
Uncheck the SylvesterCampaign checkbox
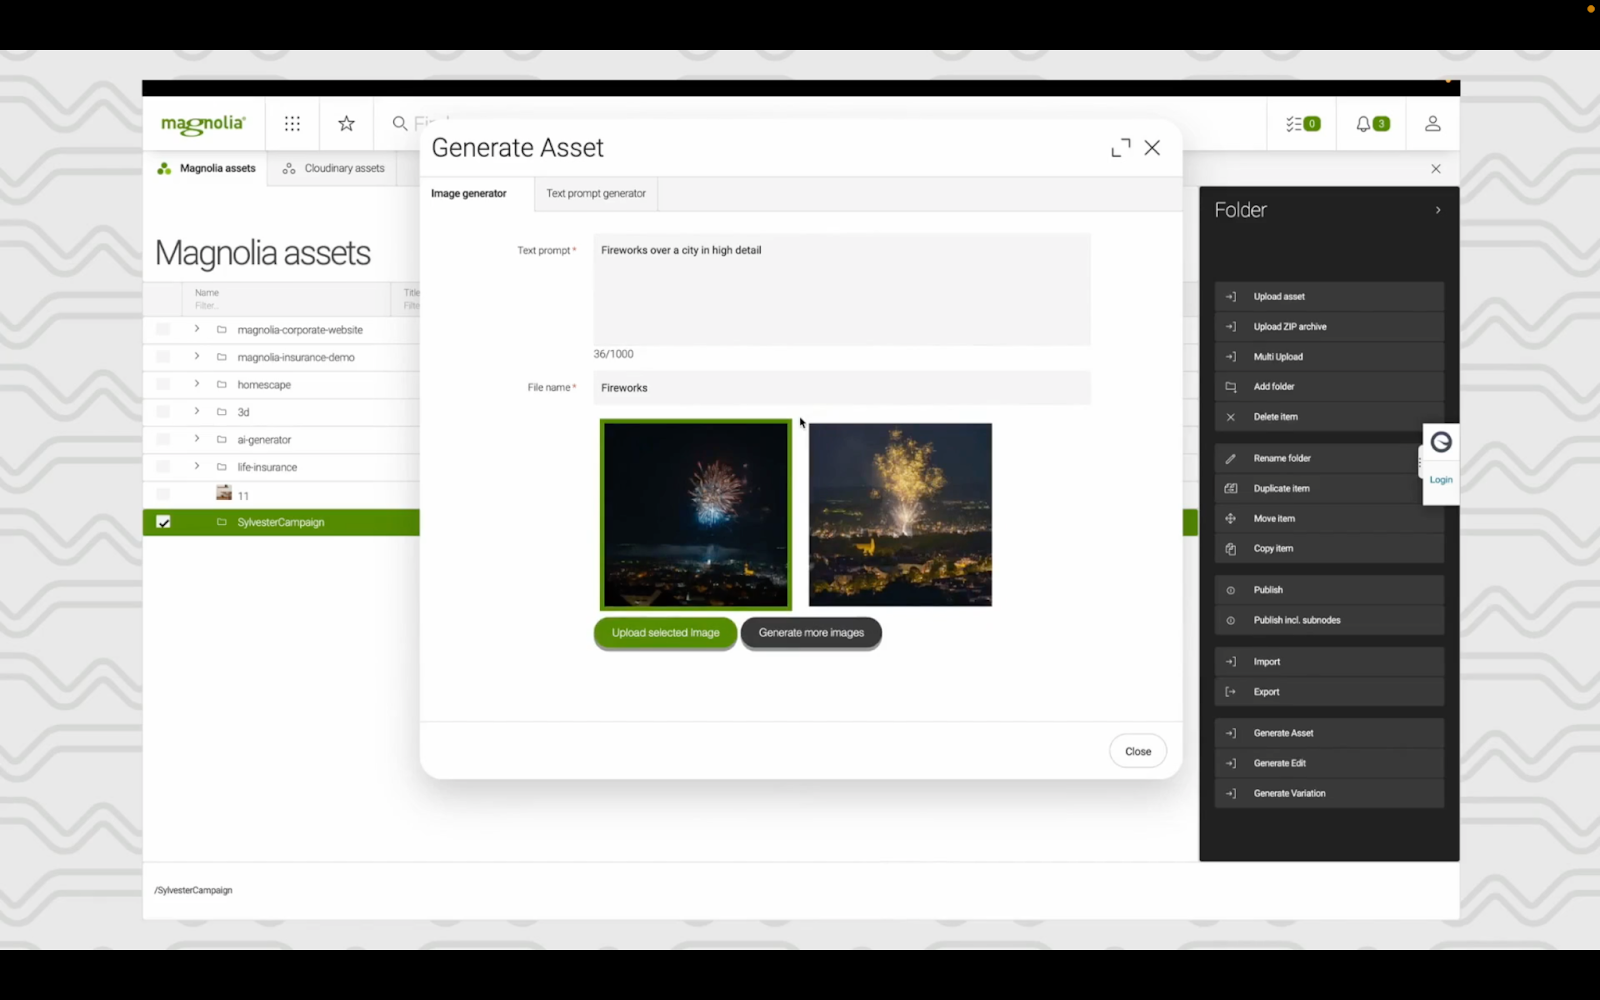point(164,522)
